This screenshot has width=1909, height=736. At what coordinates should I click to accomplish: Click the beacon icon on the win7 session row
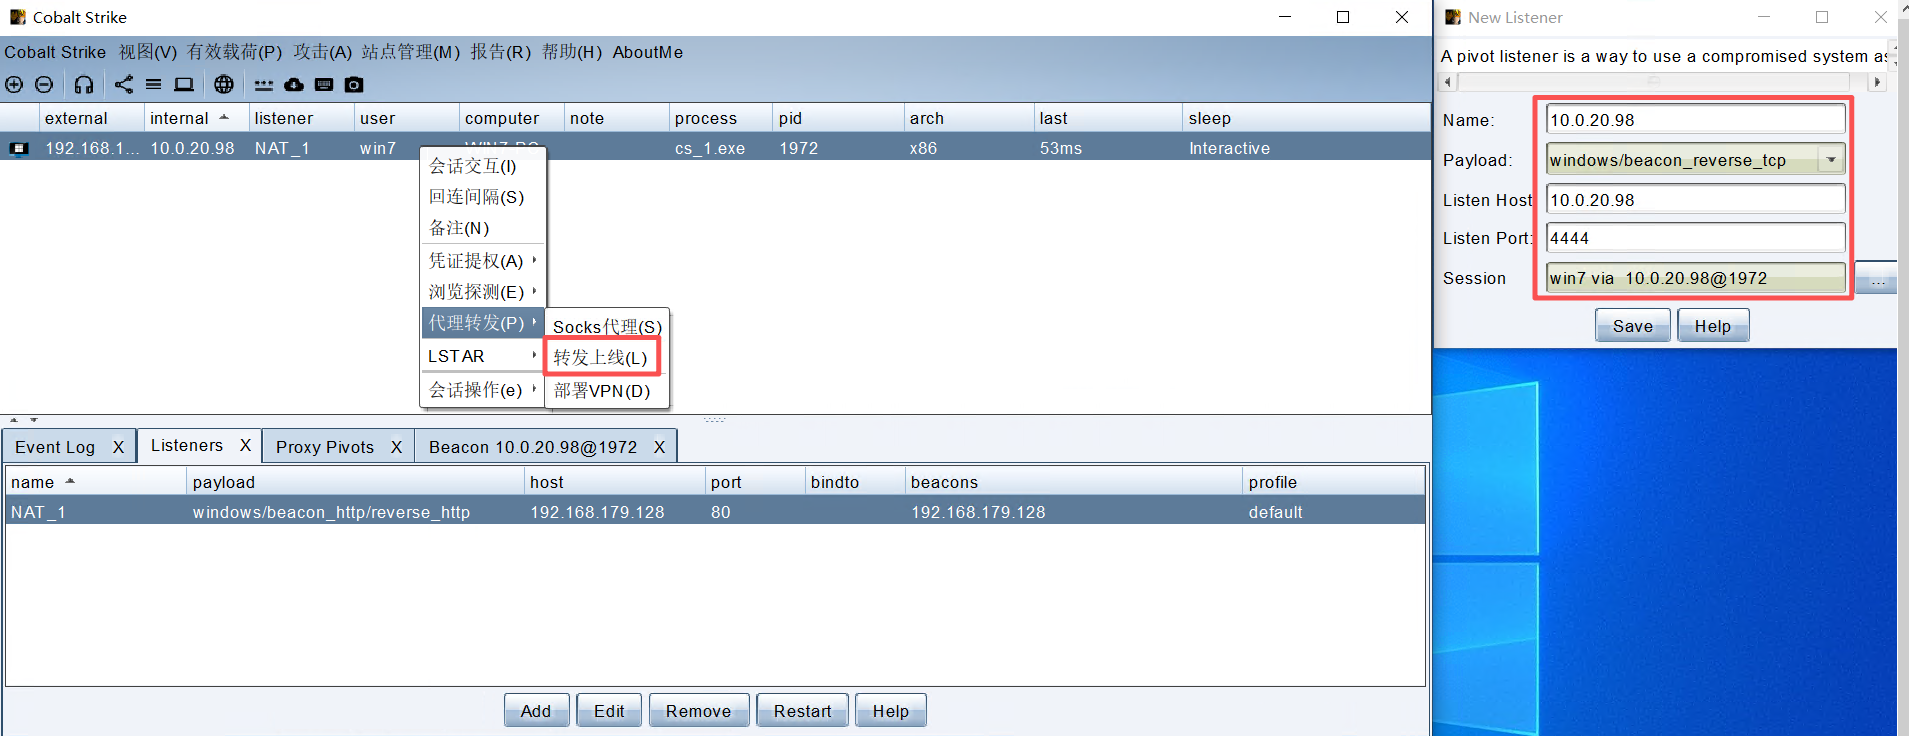point(19,149)
